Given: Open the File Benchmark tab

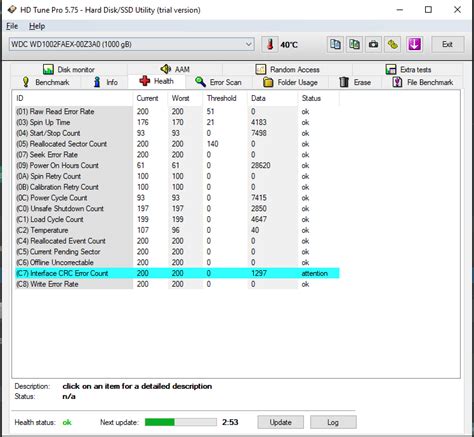Looking at the screenshot, I should [x=422, y=82].
